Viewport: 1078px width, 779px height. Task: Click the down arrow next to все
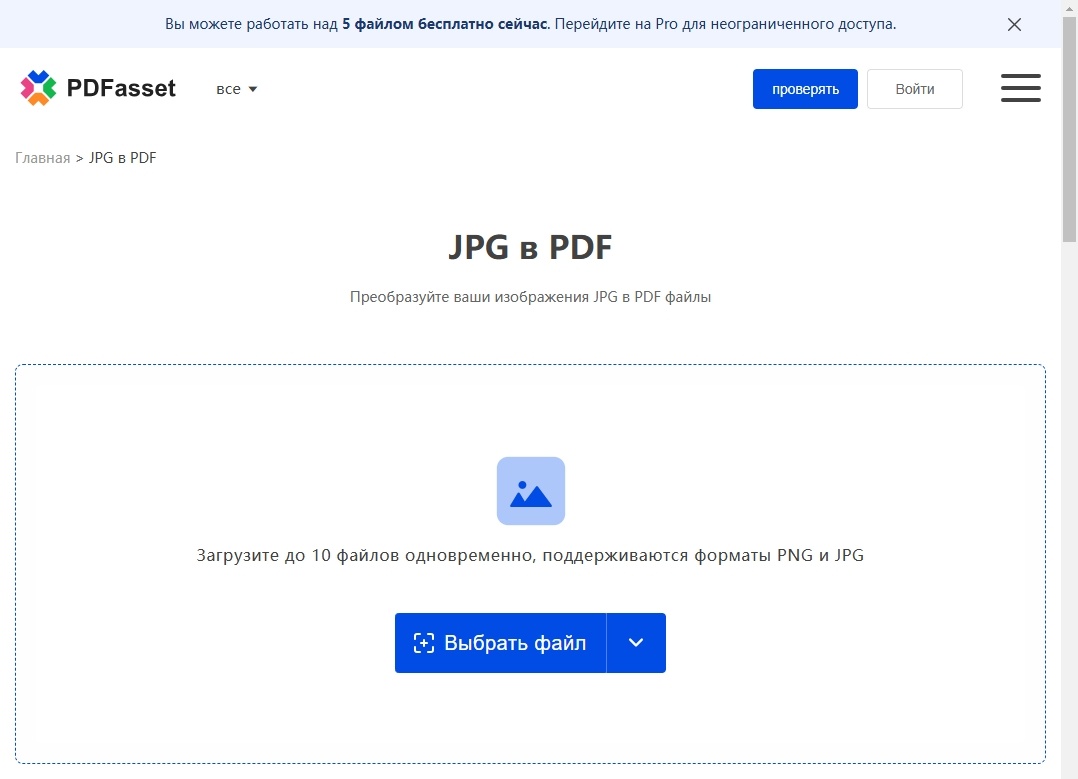[253, 88]
